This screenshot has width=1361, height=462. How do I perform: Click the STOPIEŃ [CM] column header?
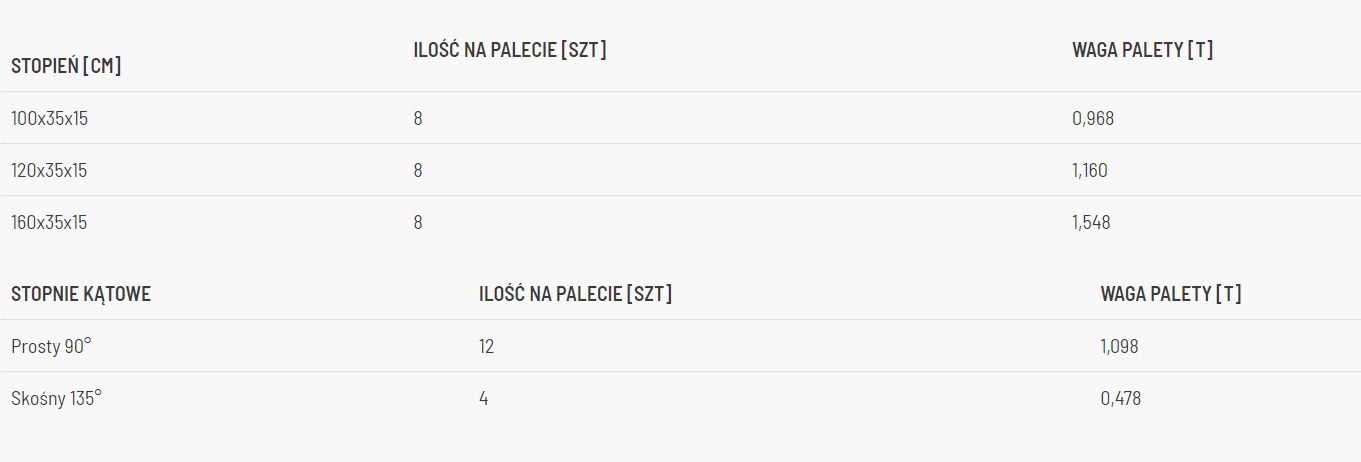click(66, 66)
